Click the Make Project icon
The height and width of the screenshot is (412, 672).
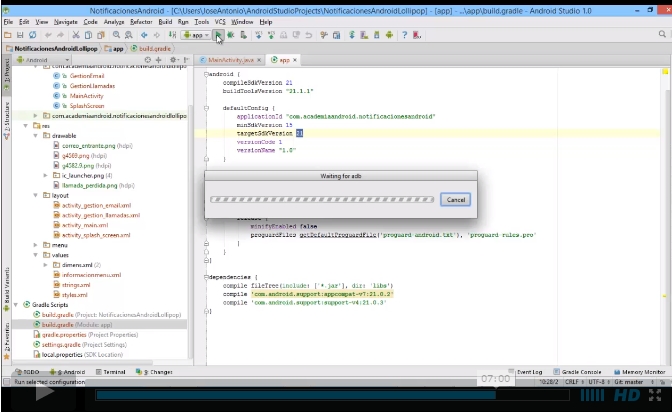click(x=172, y=35)
